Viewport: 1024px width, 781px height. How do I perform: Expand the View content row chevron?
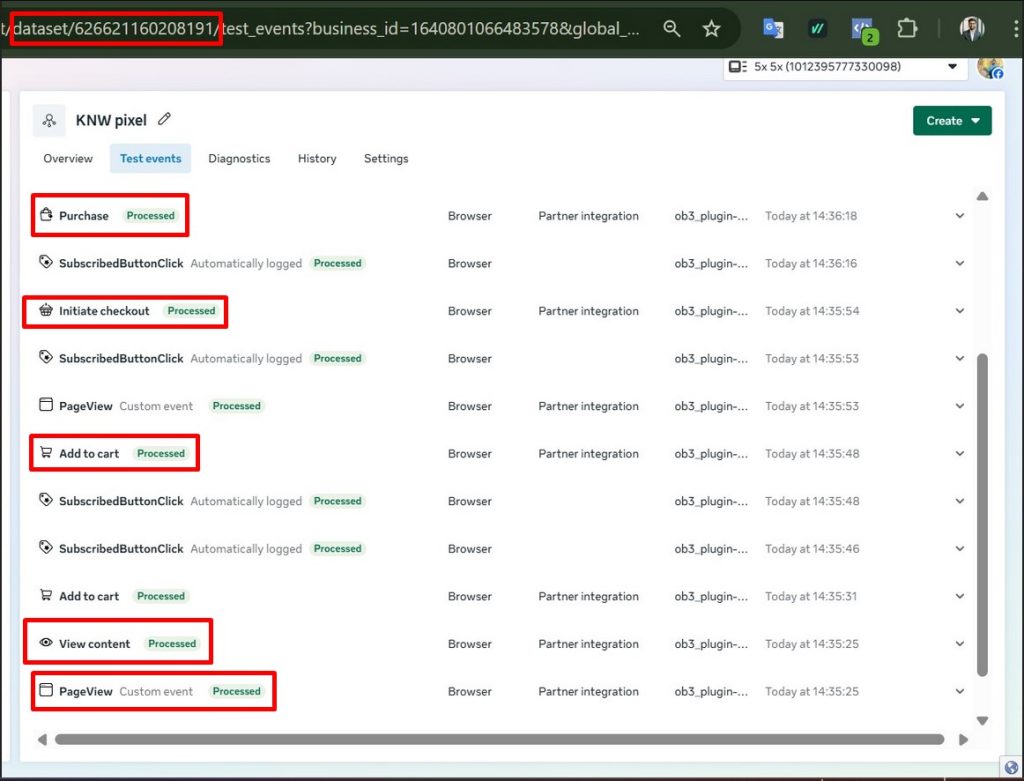click(x=960, y=644)
